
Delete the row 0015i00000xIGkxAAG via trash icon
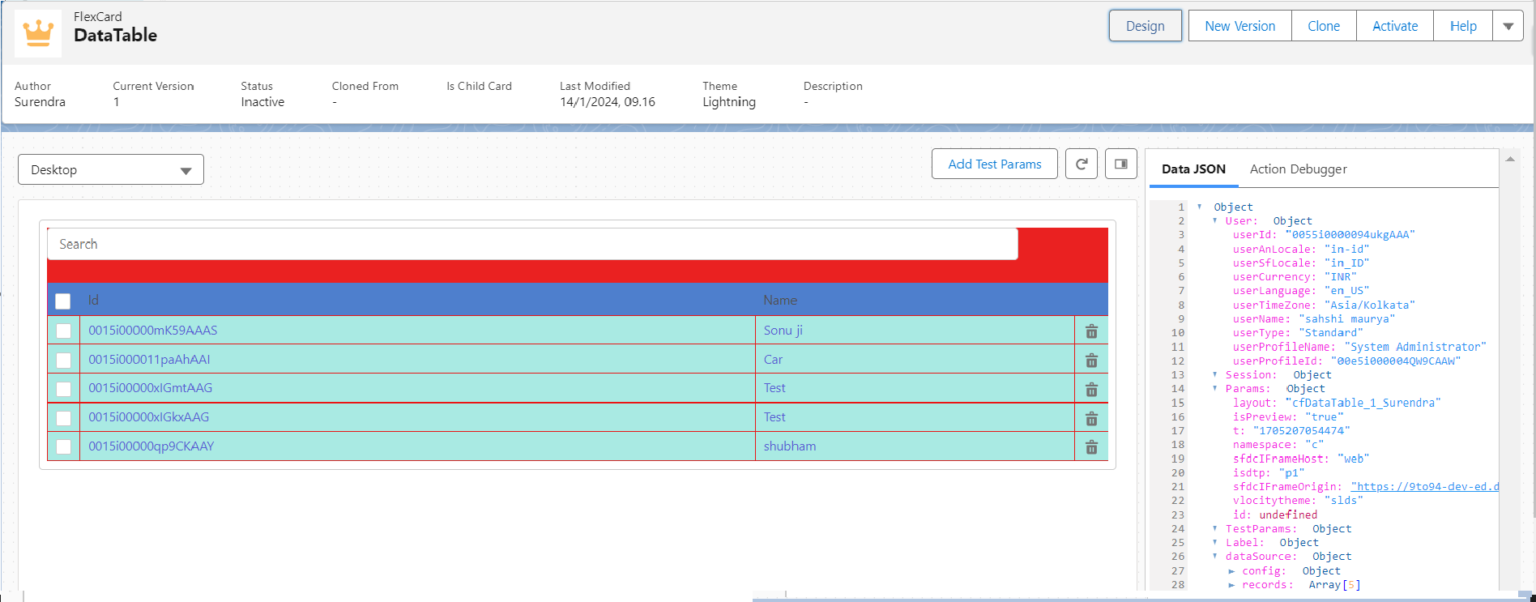click(1091, 418)
